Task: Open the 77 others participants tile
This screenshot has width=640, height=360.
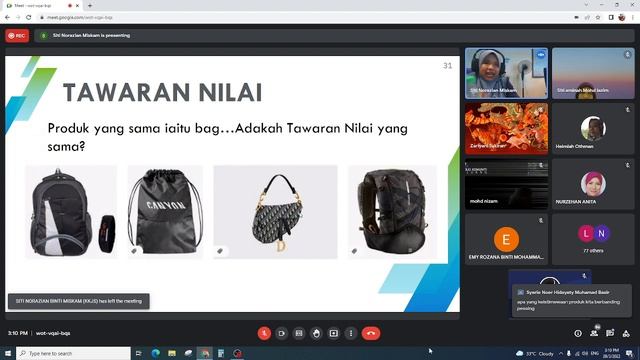Action: coord(593,239)
